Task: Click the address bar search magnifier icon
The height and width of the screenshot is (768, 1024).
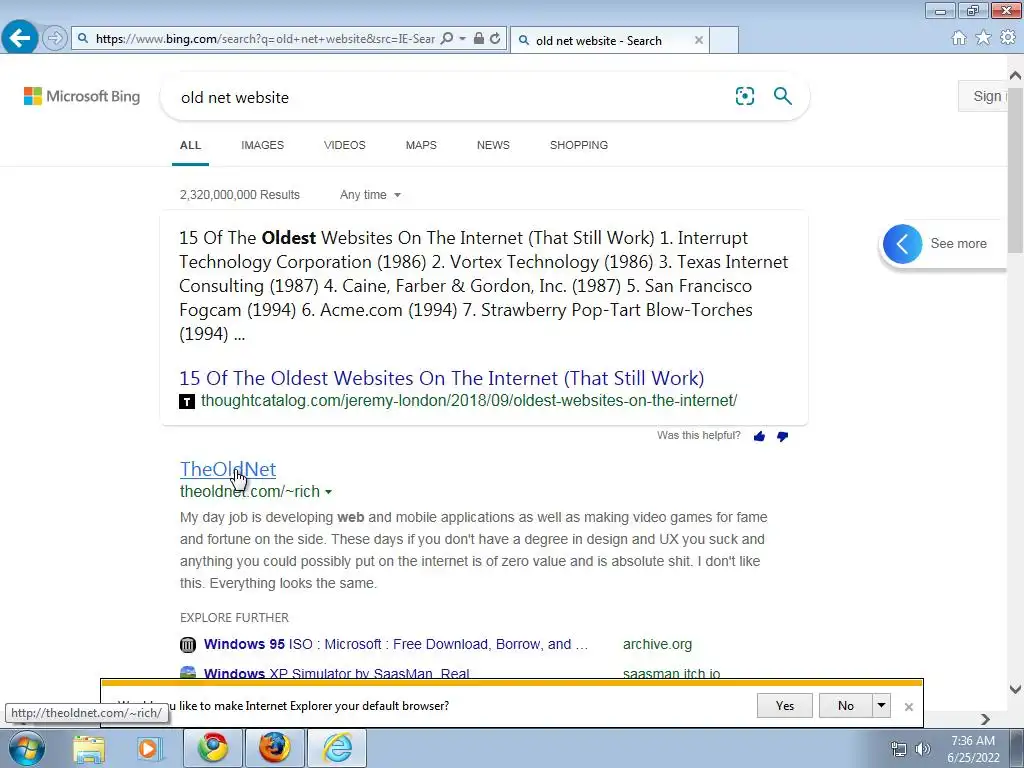Action: pos(447,39)
